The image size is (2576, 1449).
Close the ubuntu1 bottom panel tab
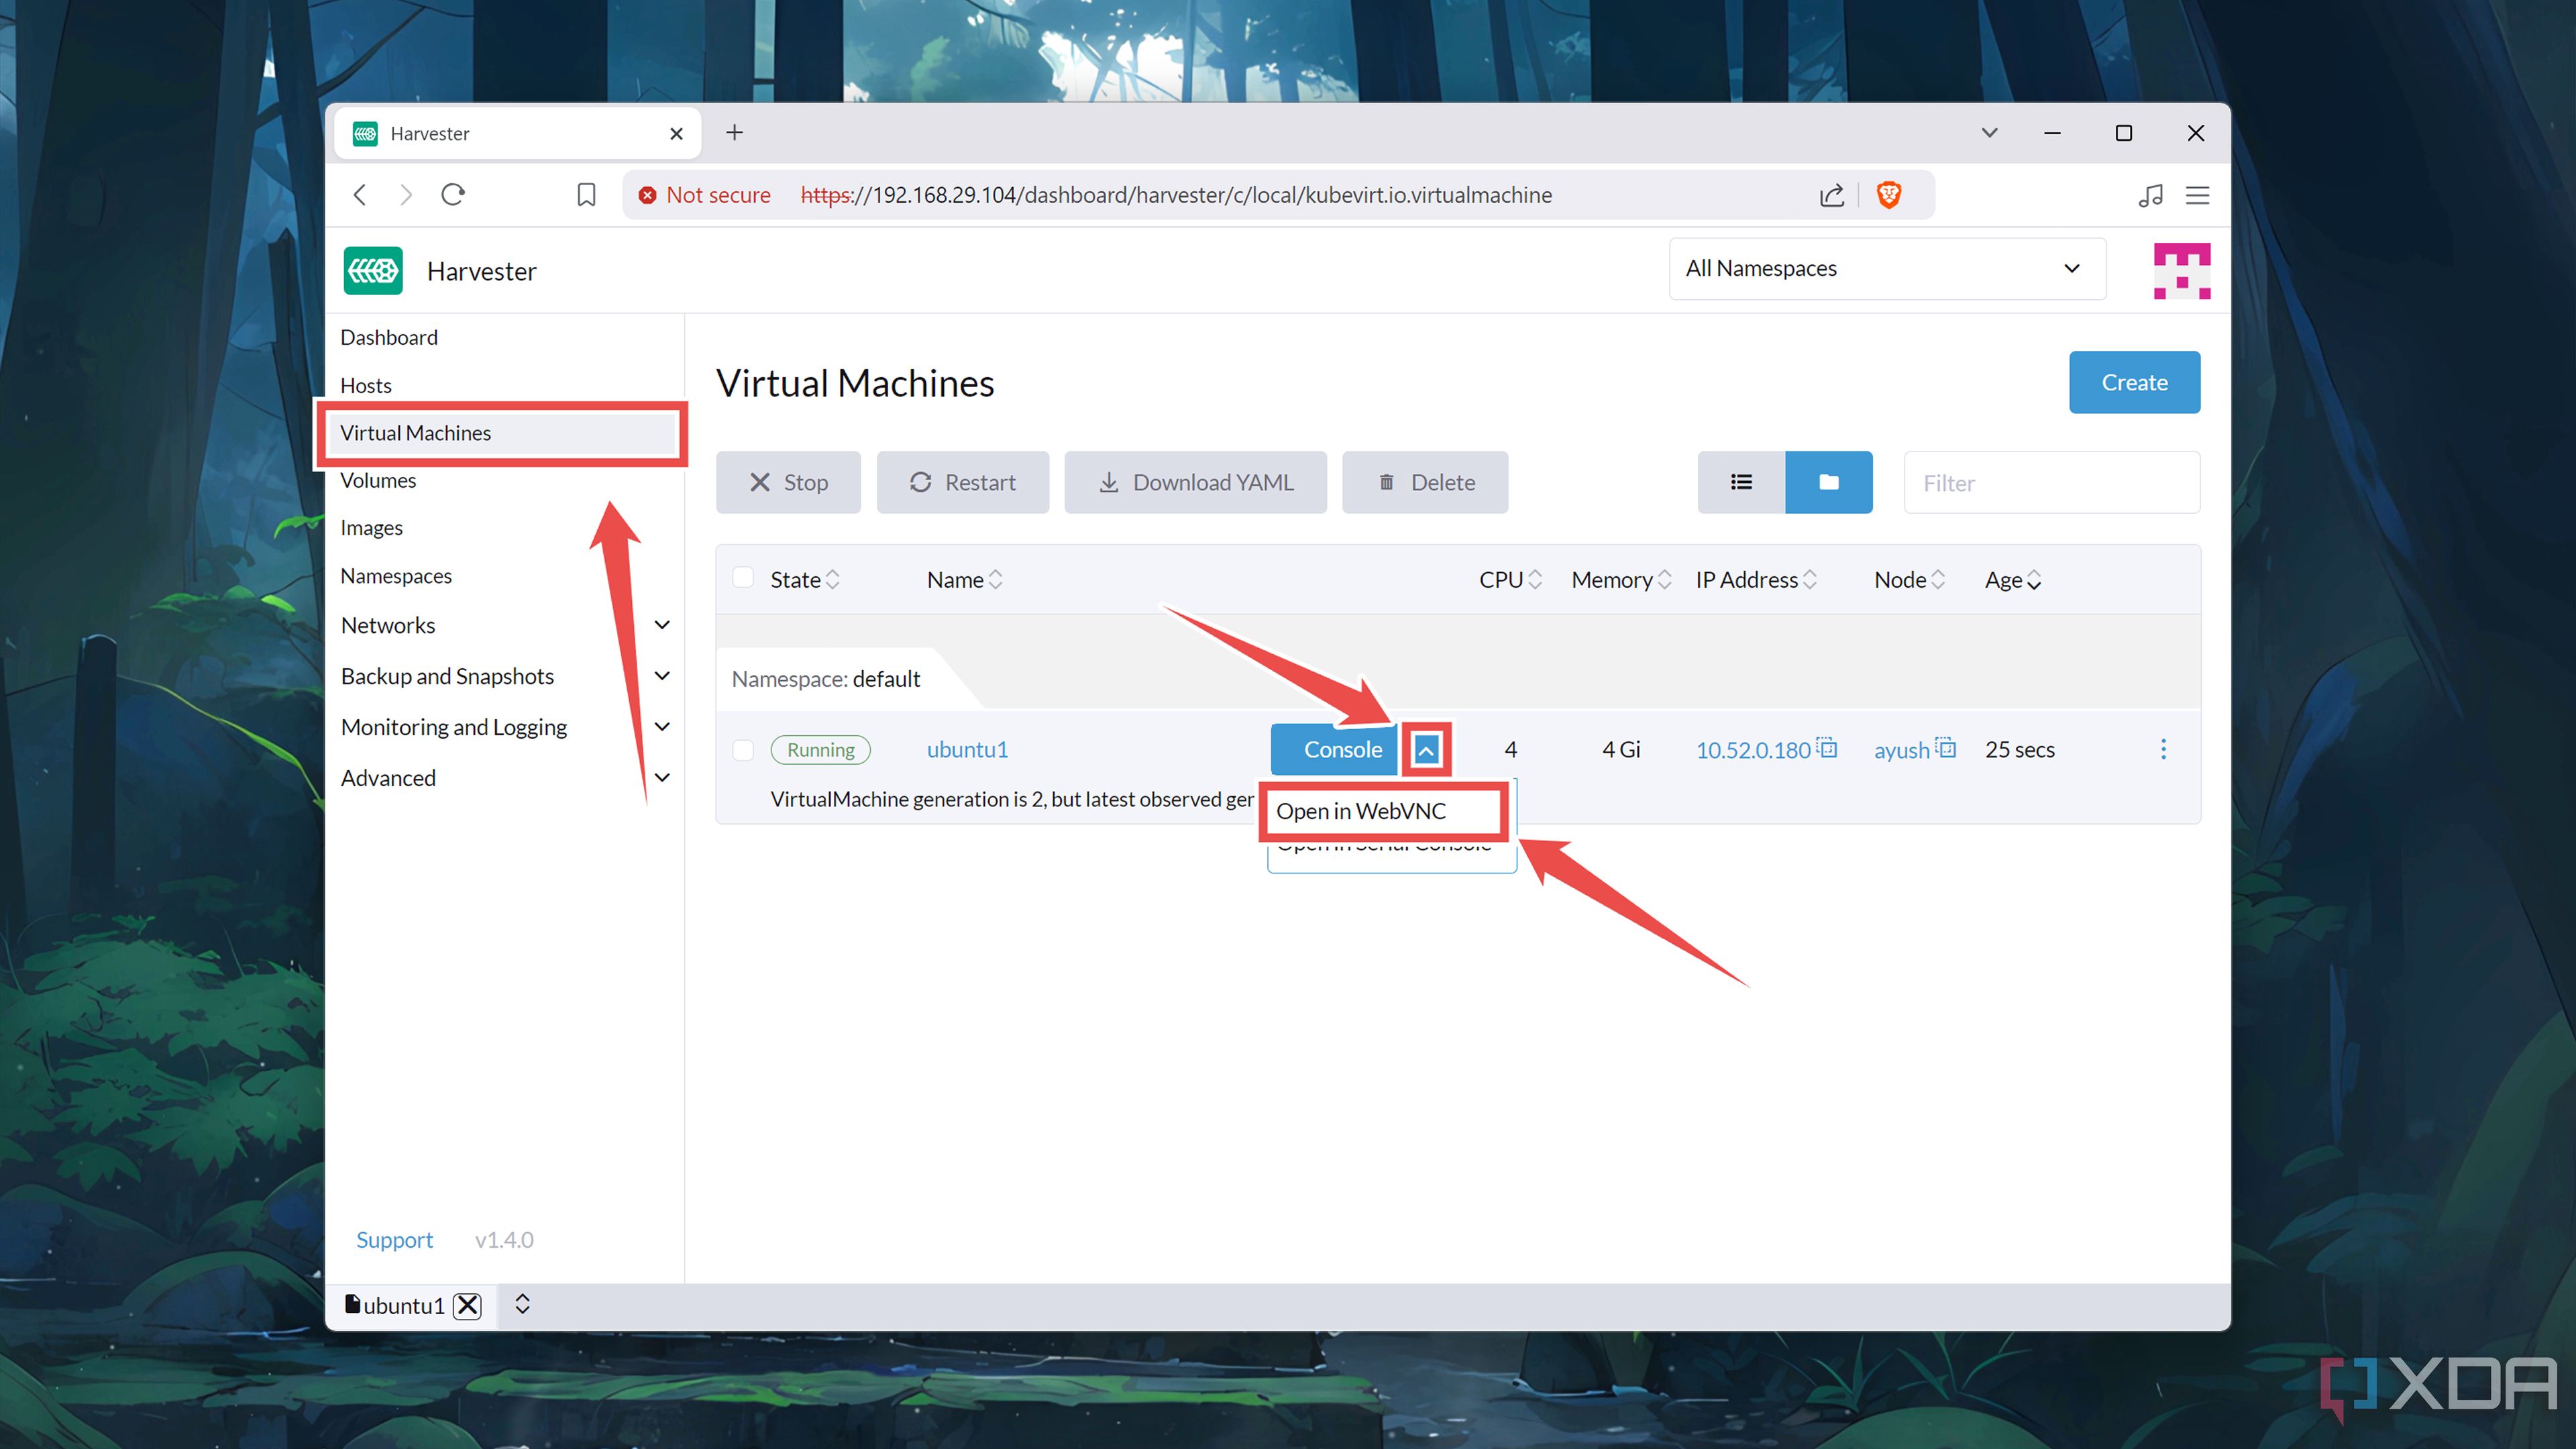point(467,1305)
